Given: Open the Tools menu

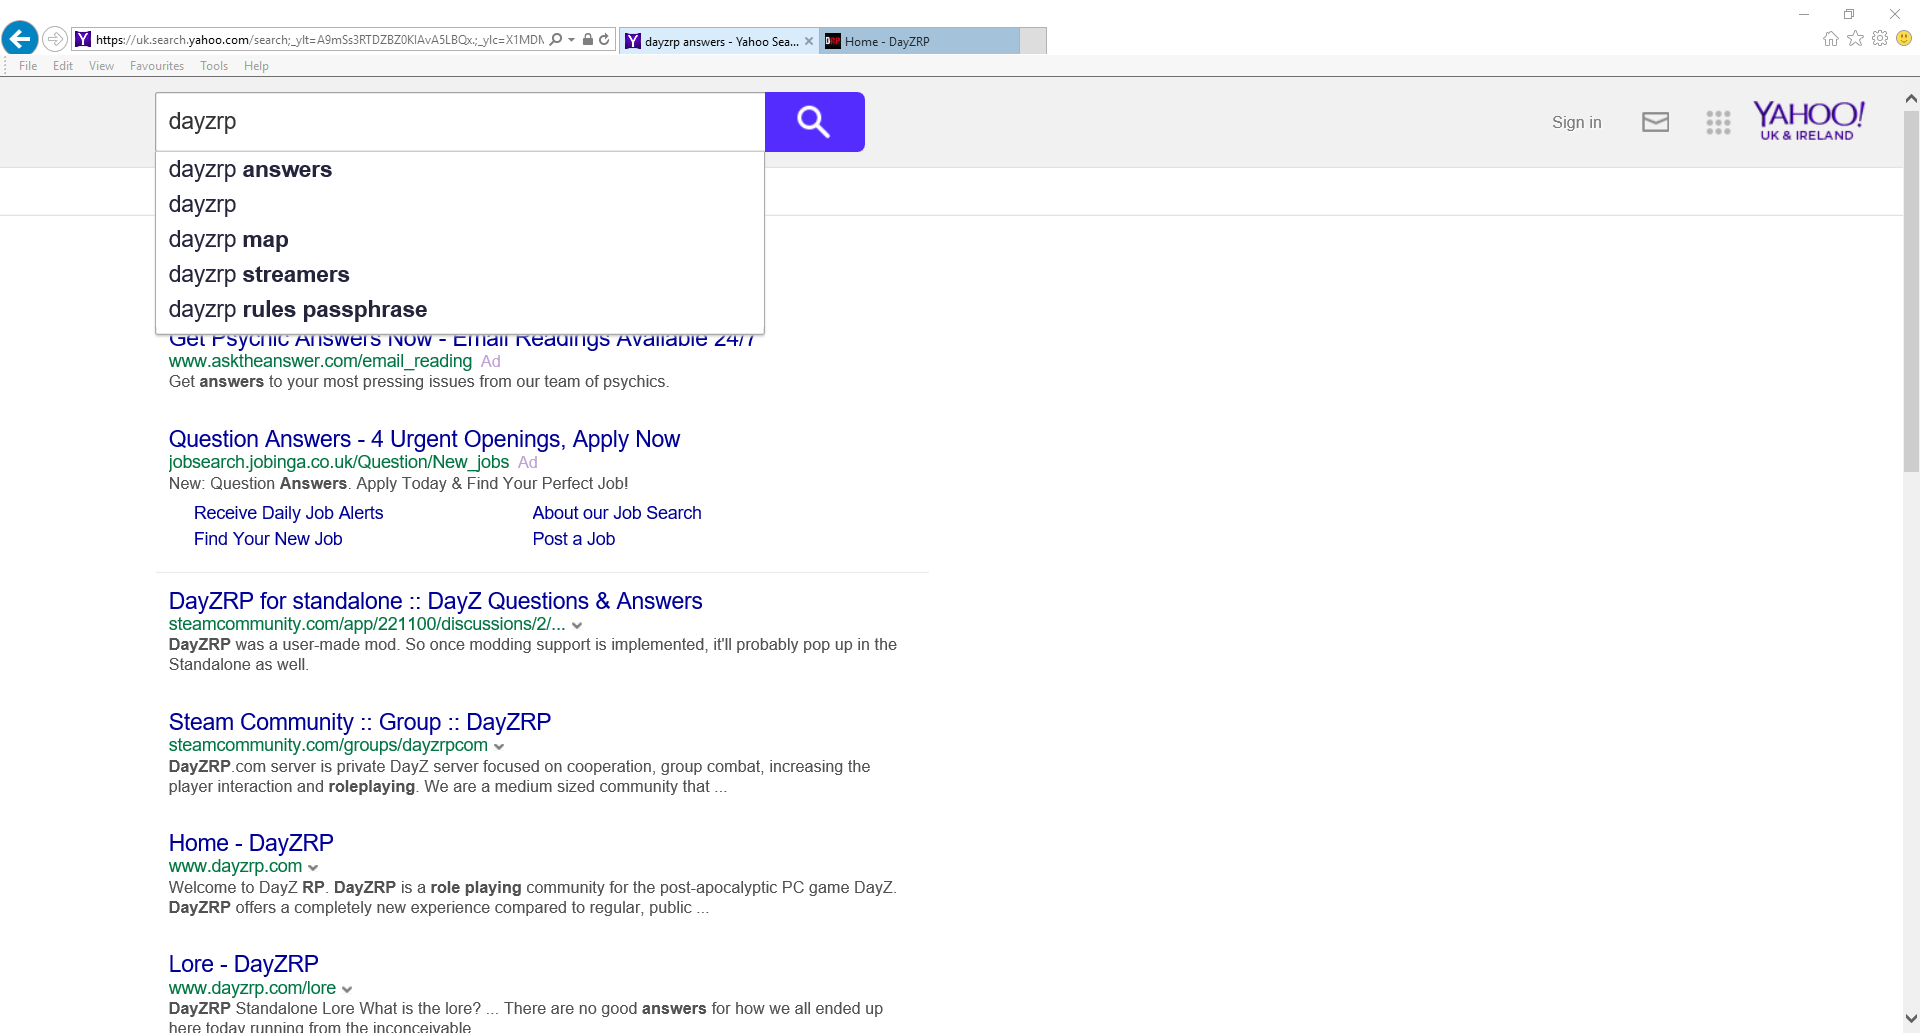Looking at the screenshot, I should 214,66.
